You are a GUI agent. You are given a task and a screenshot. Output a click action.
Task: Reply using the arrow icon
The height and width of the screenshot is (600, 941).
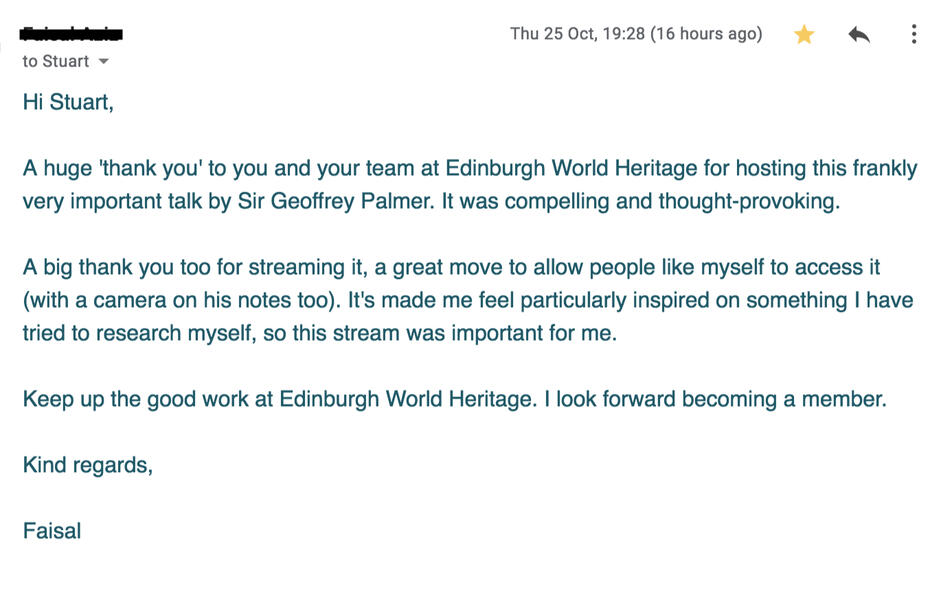[x=859, y=35]
